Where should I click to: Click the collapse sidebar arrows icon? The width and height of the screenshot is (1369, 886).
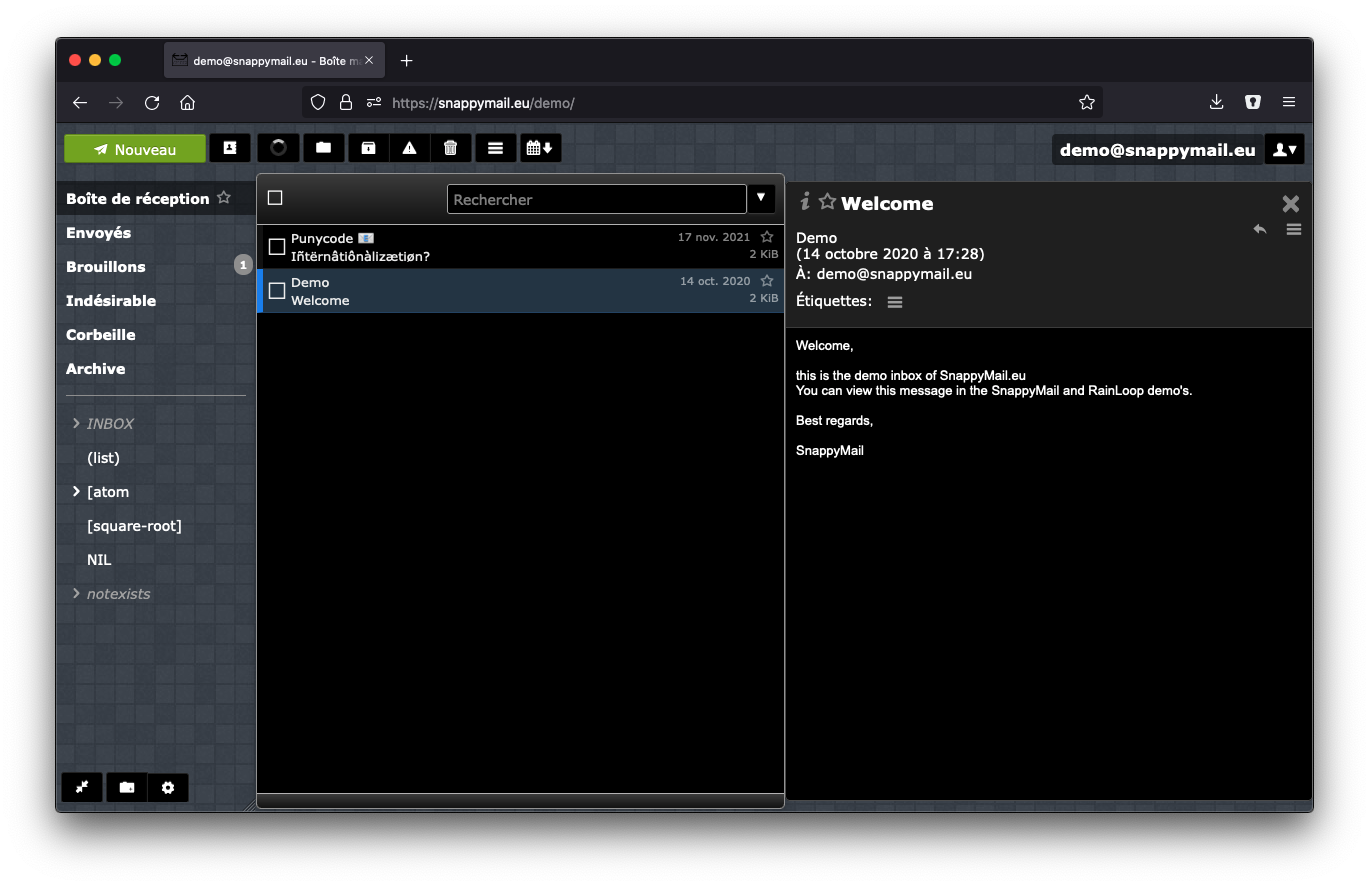click(x=82, y=788)
